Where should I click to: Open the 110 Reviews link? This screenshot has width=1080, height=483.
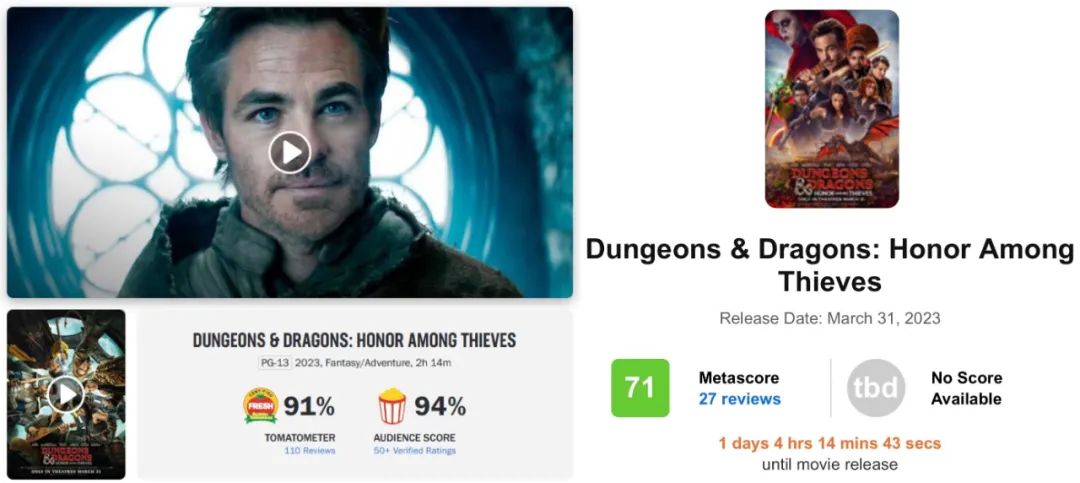(x=310, y=451)
